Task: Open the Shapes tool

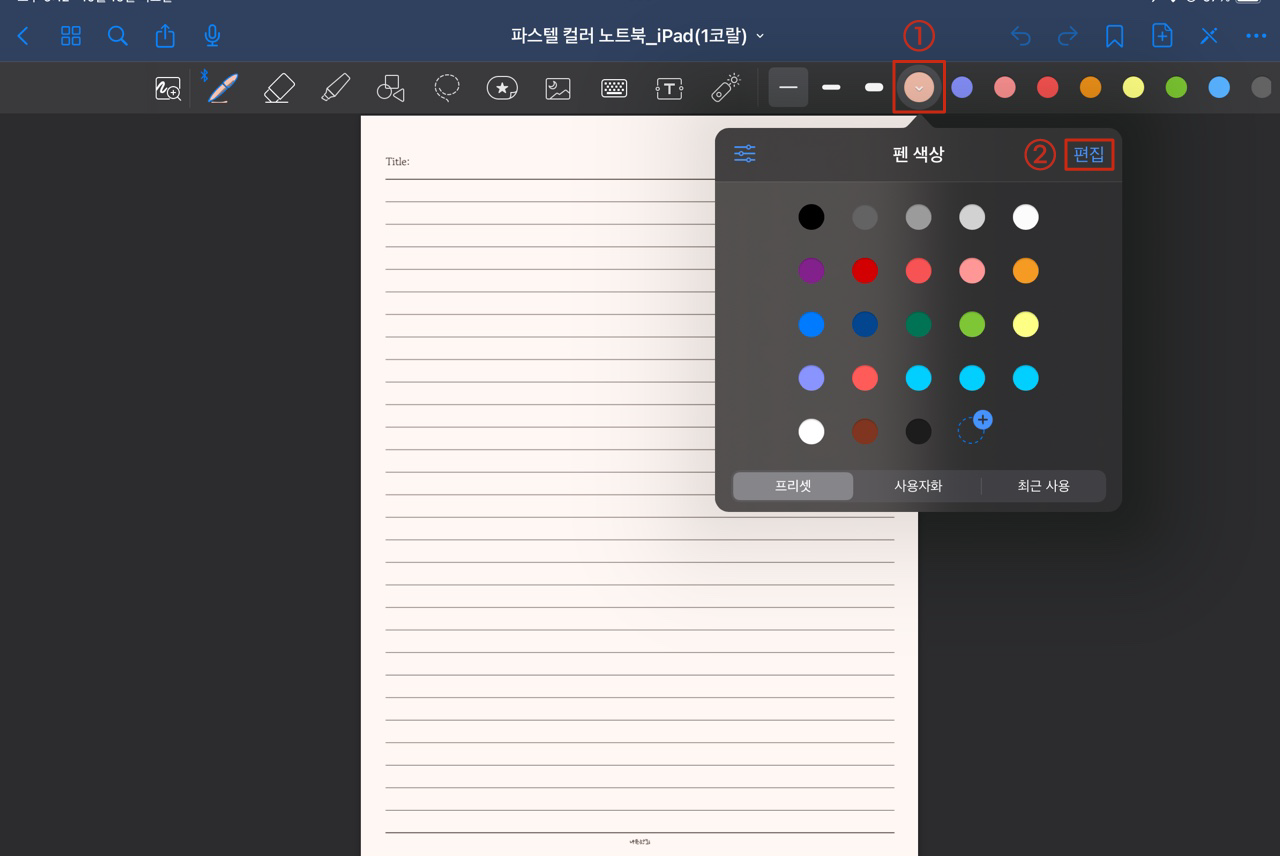Action: pyautogui.click(x=390, y=87)
